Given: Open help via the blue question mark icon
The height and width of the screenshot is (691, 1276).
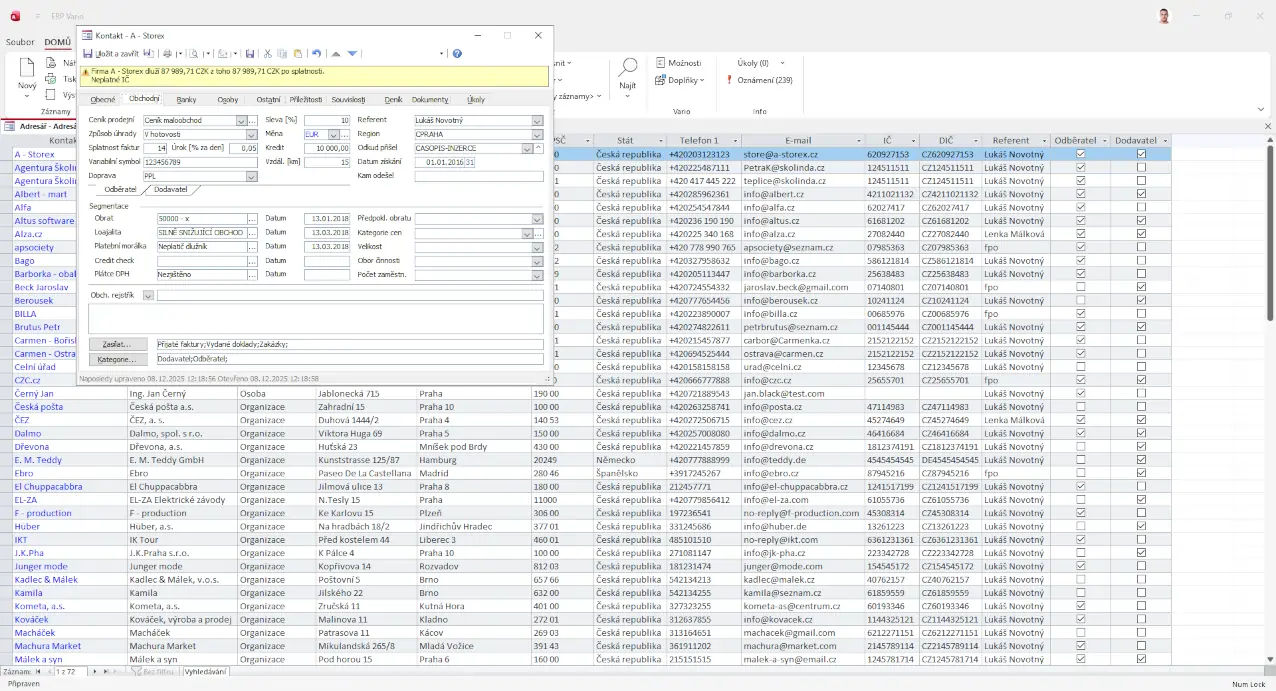Looking at the screenshot, I should (457, 53).
